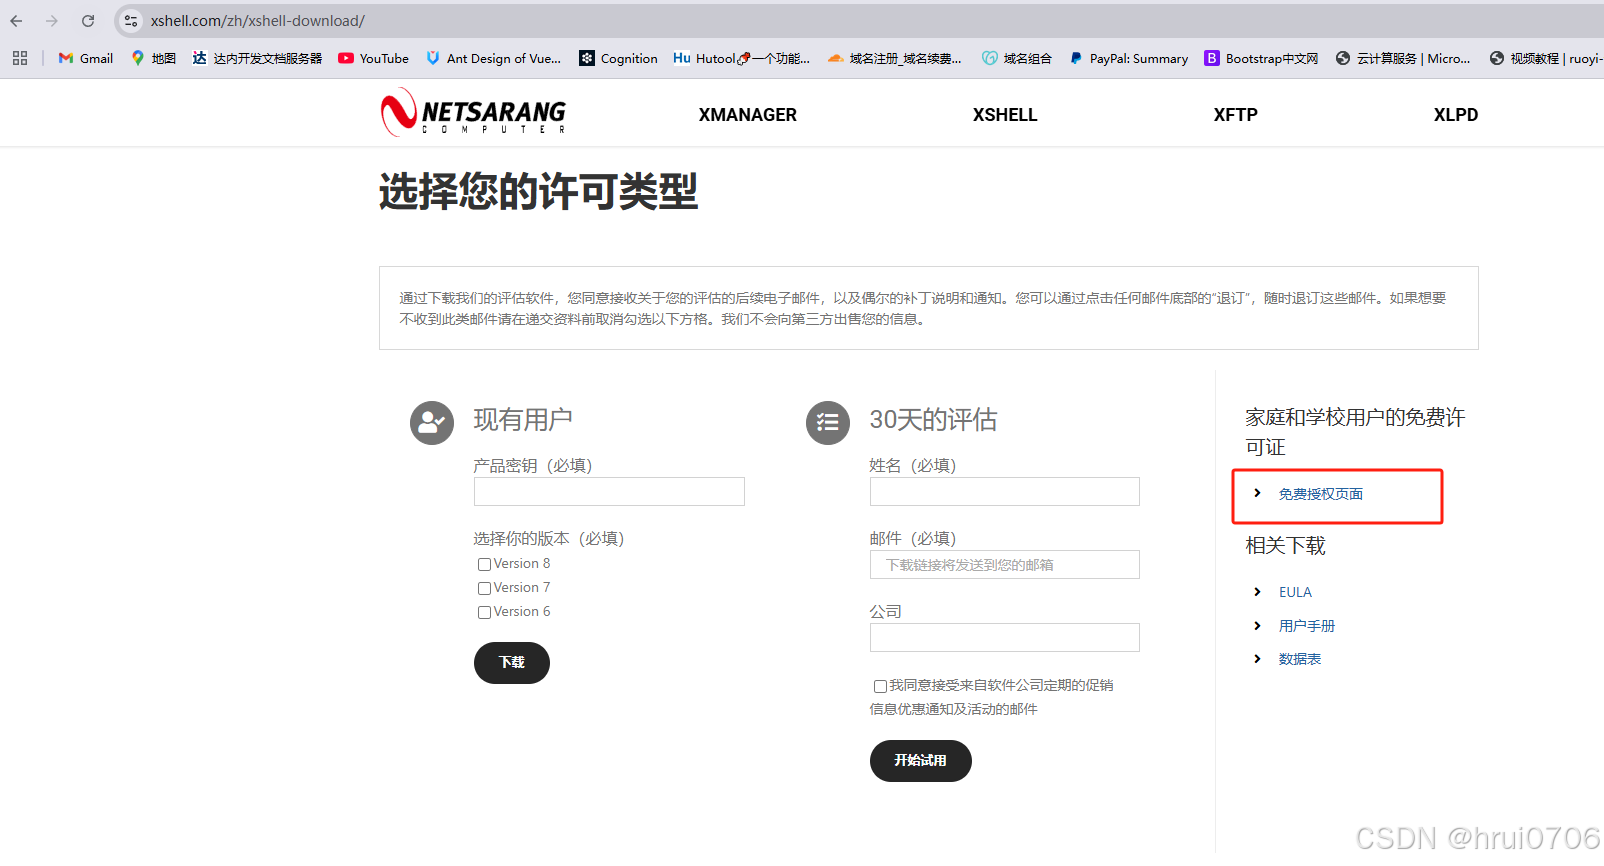Open the 免费授权页面 link
Image resolution: width=1604 pixels, height=866 pixels.
tap(1321, 494)
